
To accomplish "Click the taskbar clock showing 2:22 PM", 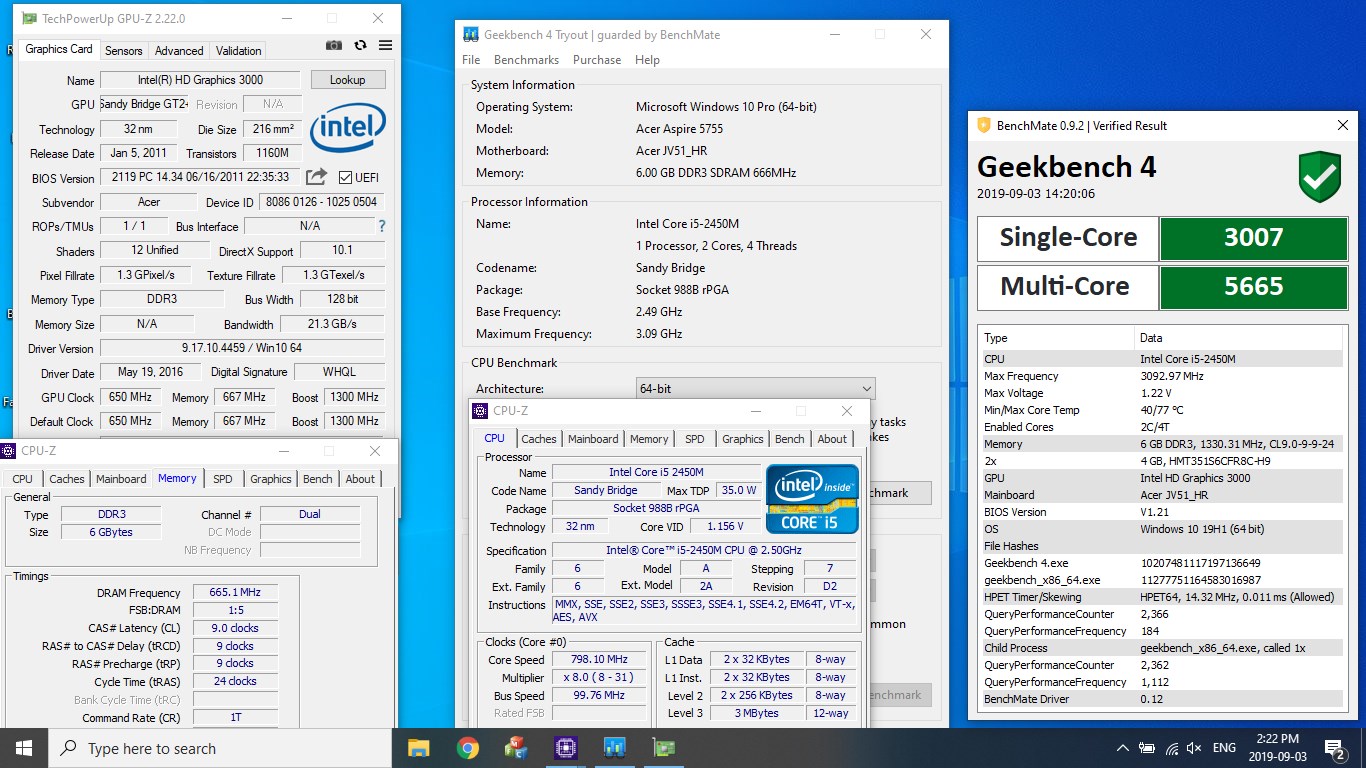I will [x=1280, y=748].
